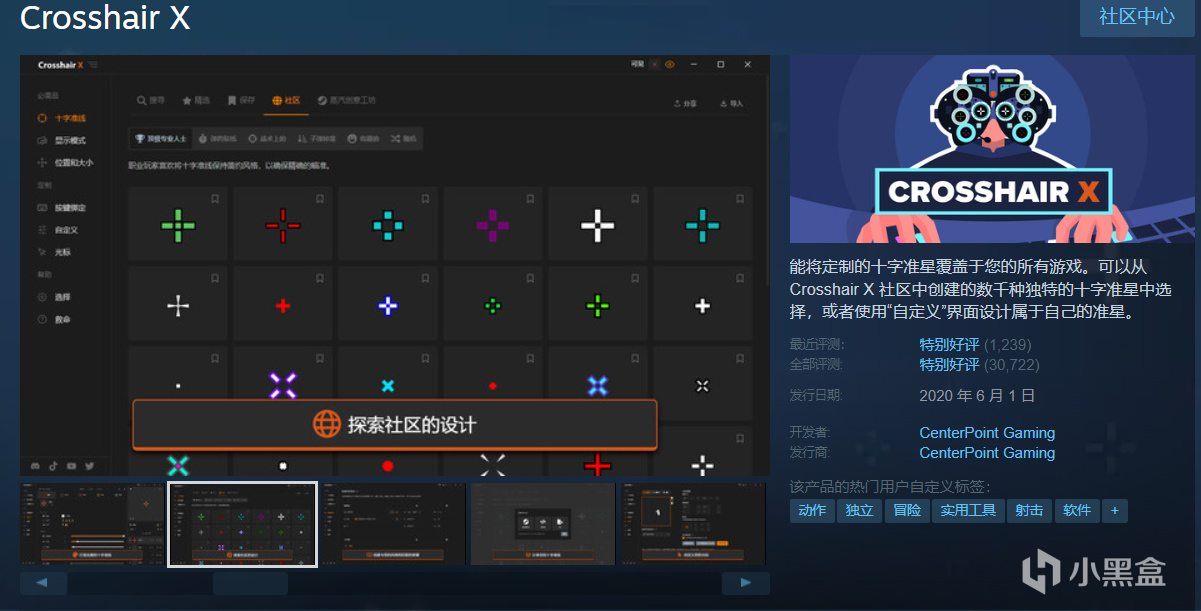Bookmark the green plus crosshair card

215,199
